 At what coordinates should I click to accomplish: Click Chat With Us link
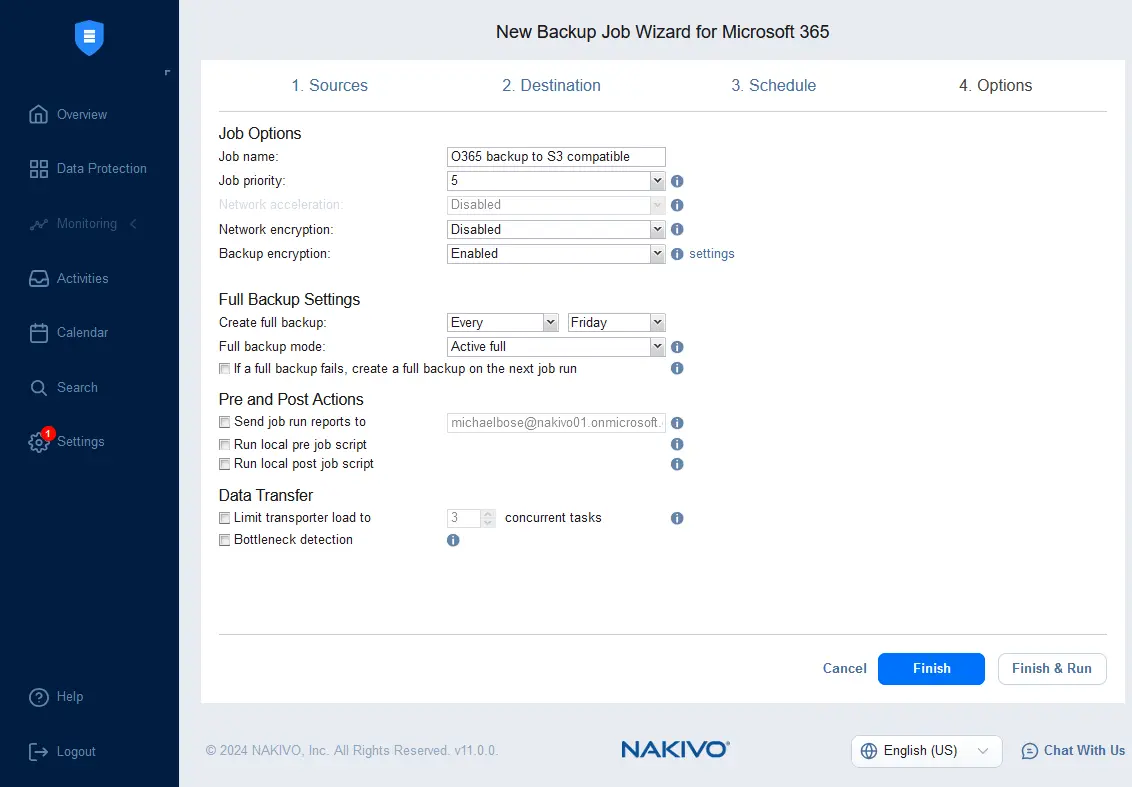coord(1084,751)
